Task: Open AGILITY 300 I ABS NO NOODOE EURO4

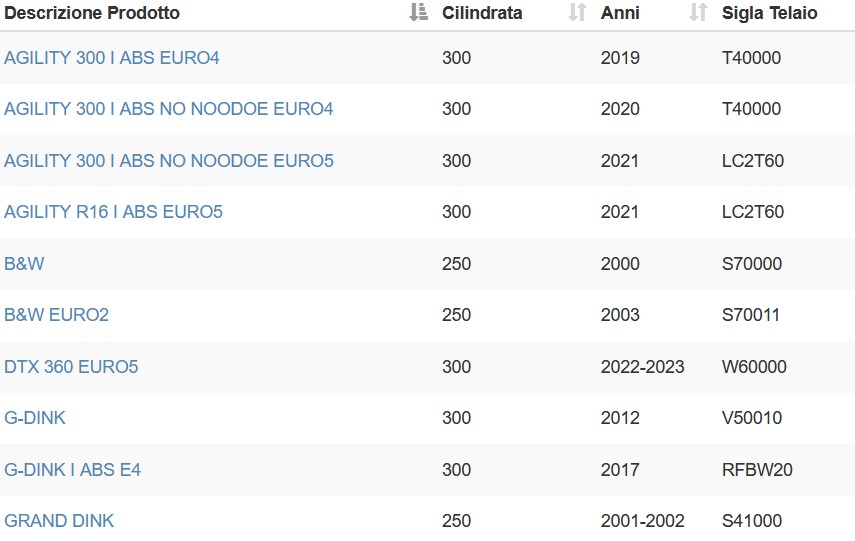Action: click(168, 109)
